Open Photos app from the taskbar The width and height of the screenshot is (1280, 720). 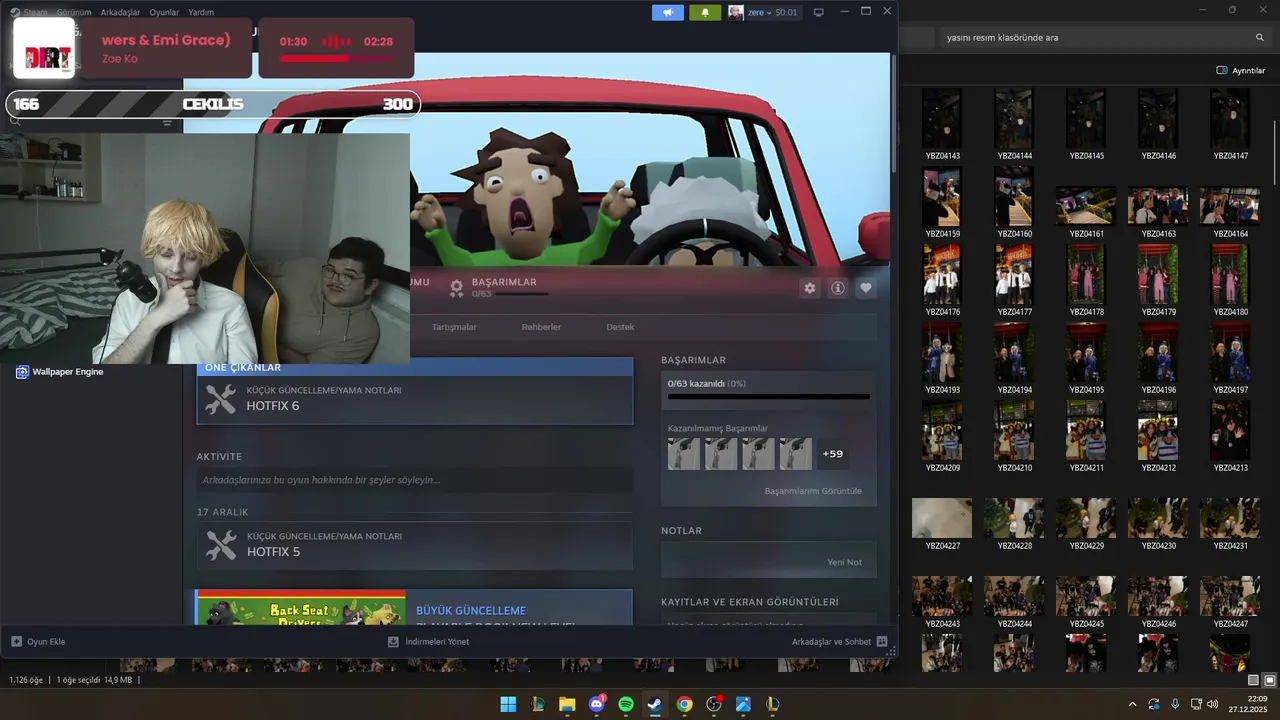coord(743,704)
